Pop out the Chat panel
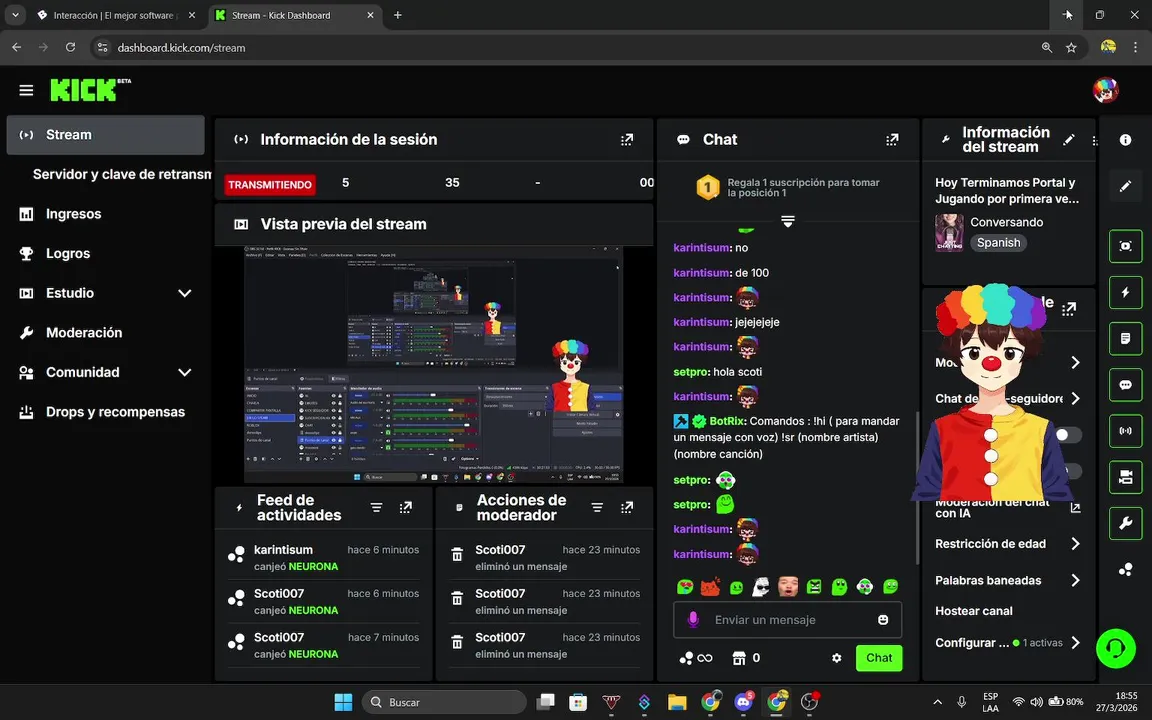1152x720 pixels. (892, 140)
